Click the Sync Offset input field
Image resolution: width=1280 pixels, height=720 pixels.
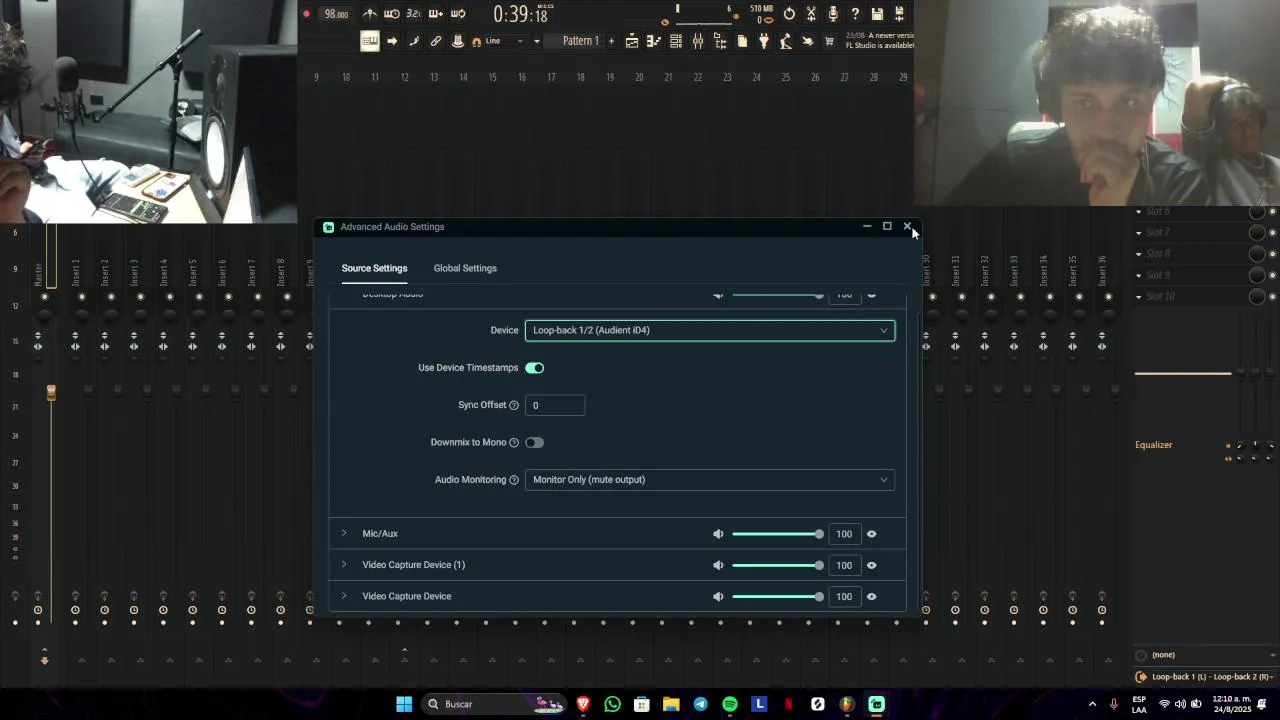point(555,405)
